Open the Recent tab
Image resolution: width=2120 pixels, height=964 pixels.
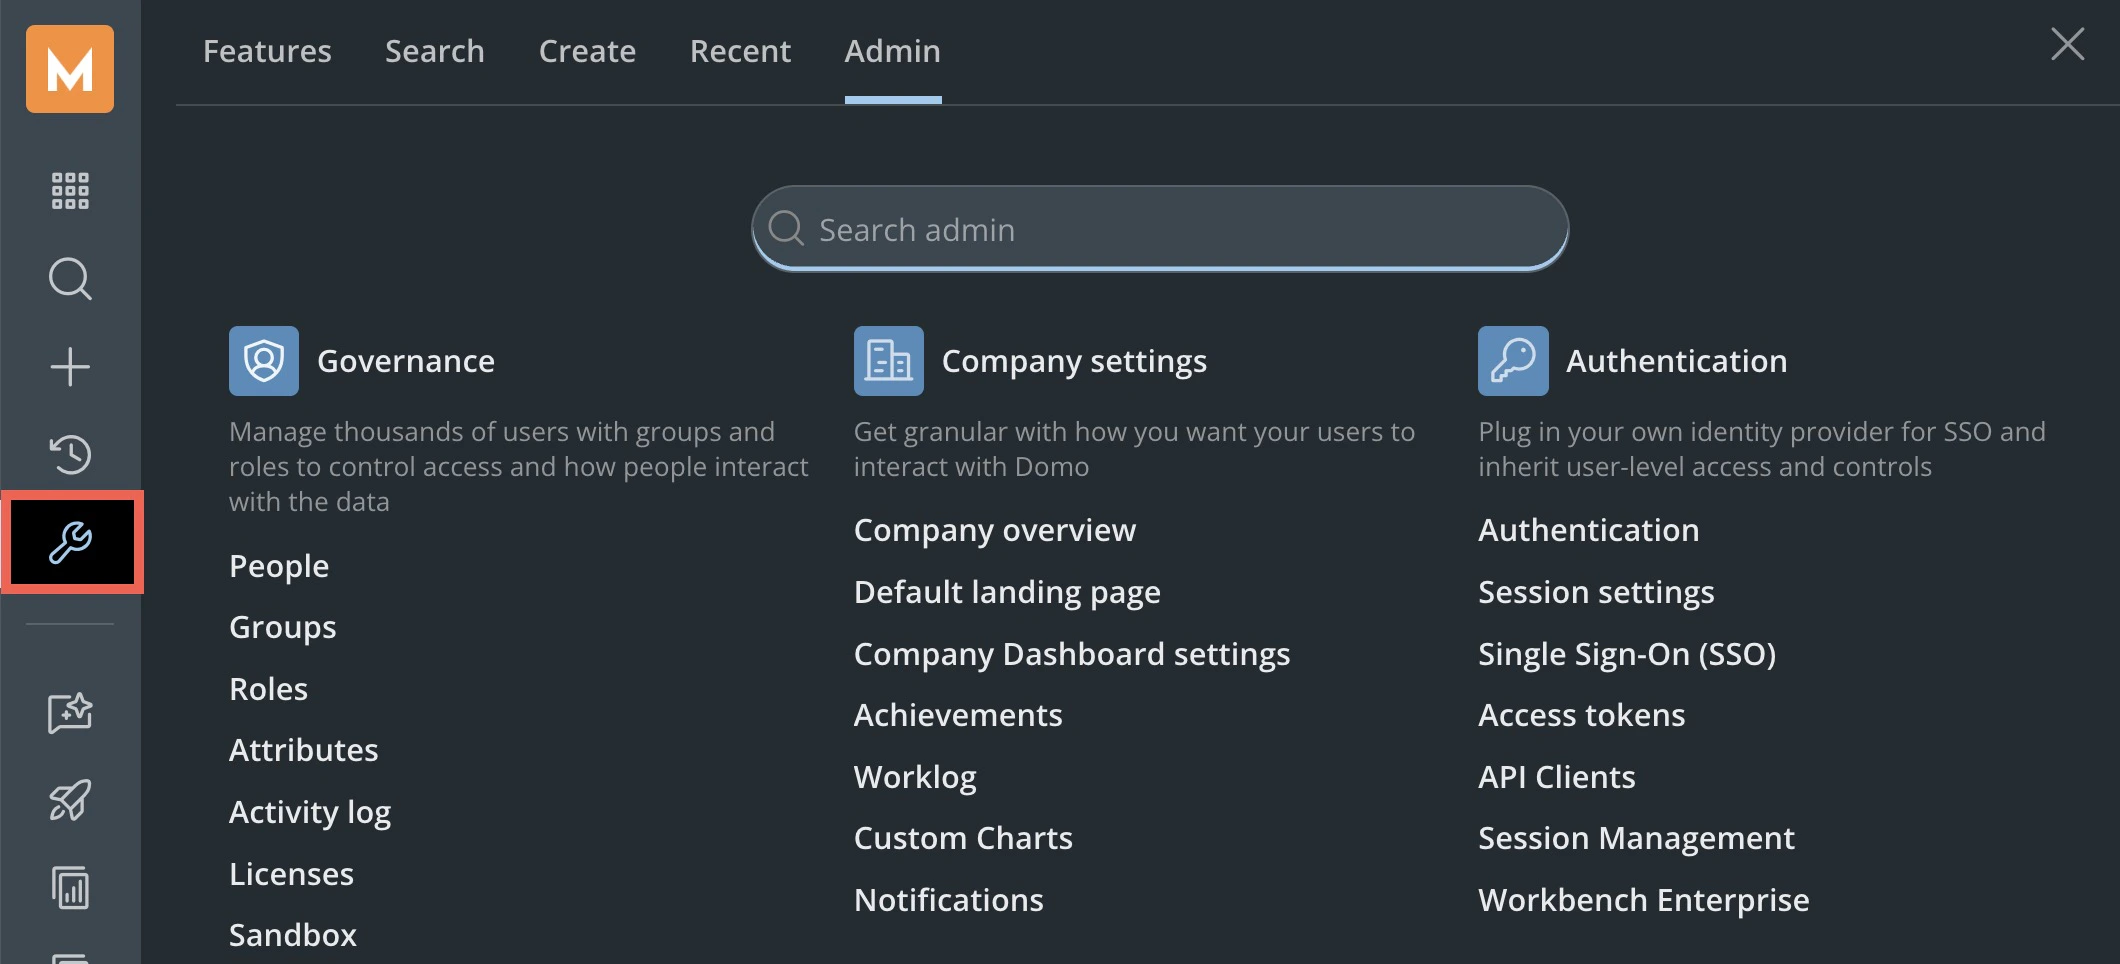[741, 51]
